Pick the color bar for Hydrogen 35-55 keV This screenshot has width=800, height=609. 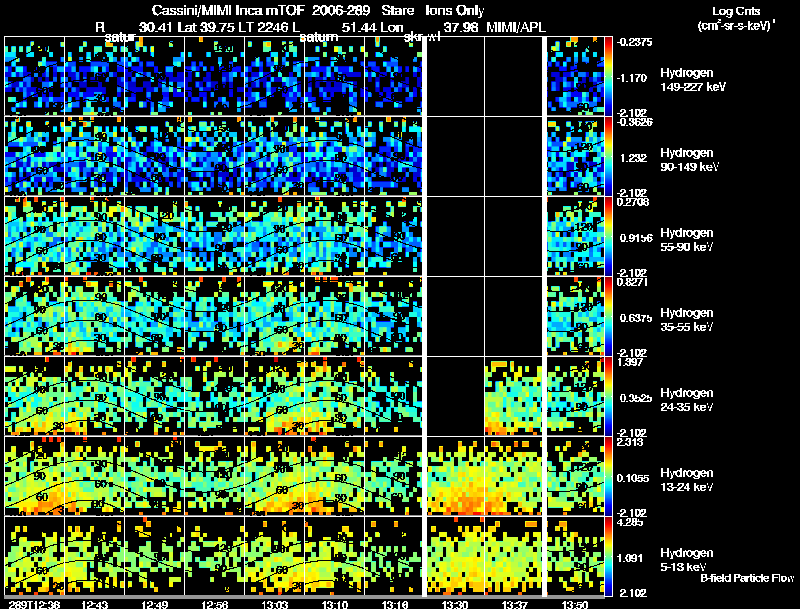click(x=609, y=316)
